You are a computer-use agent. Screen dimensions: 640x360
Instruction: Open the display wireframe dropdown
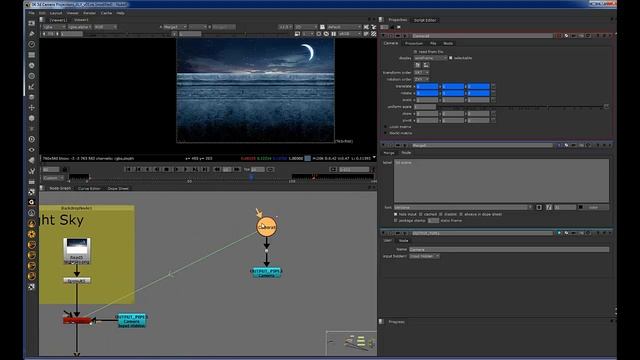point(431,58)
